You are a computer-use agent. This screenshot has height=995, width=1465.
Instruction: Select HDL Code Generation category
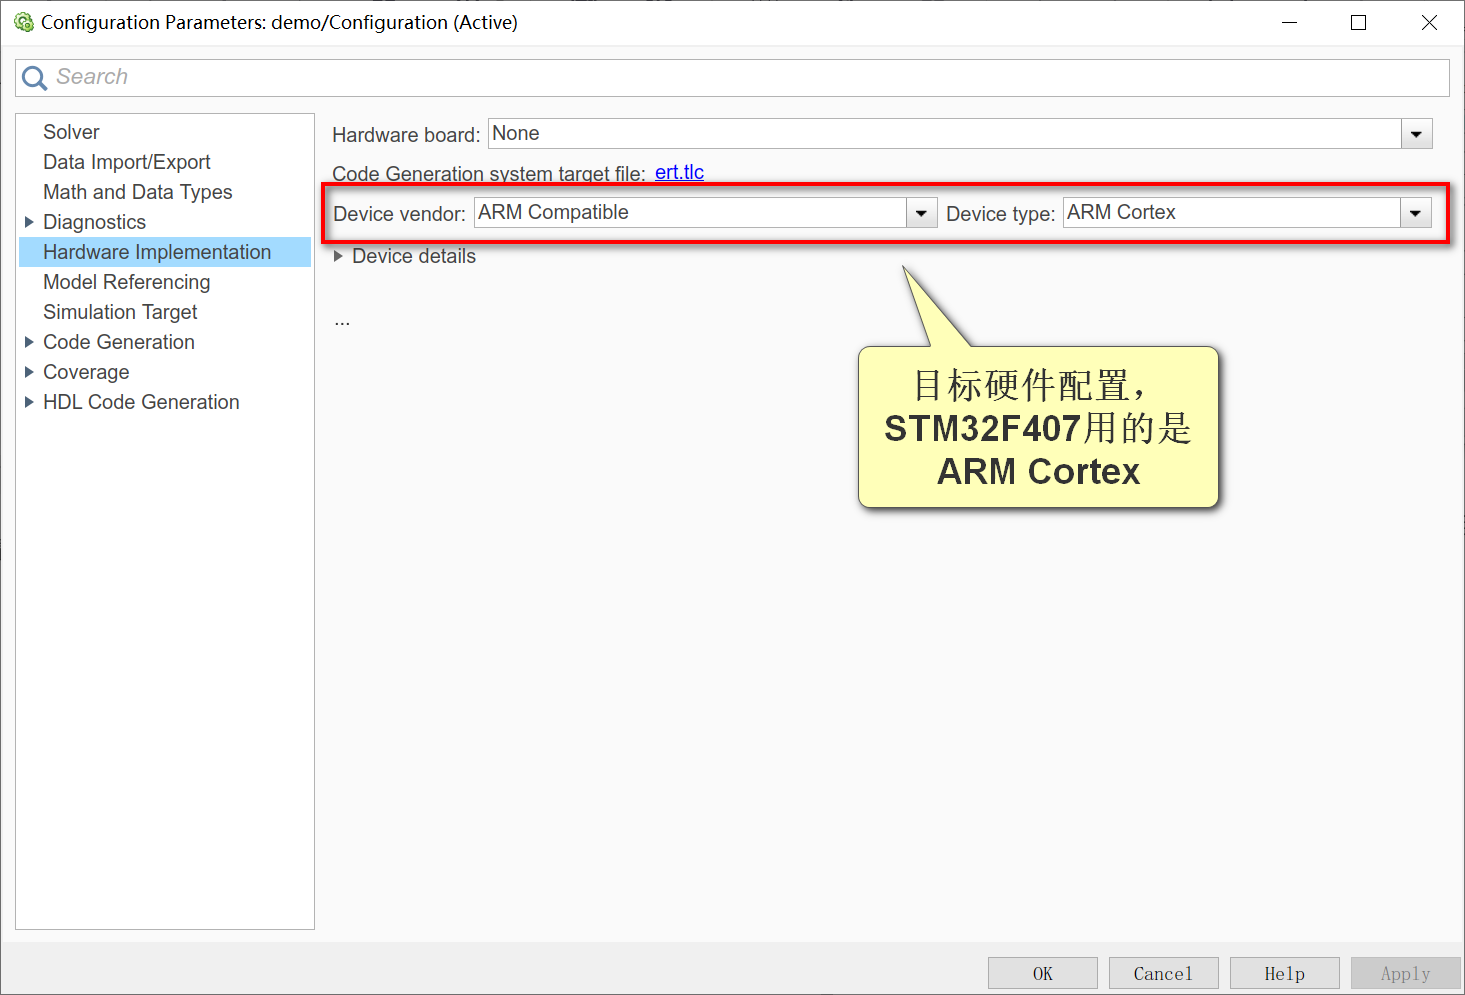pyautogui.click(x=141, y=402)
